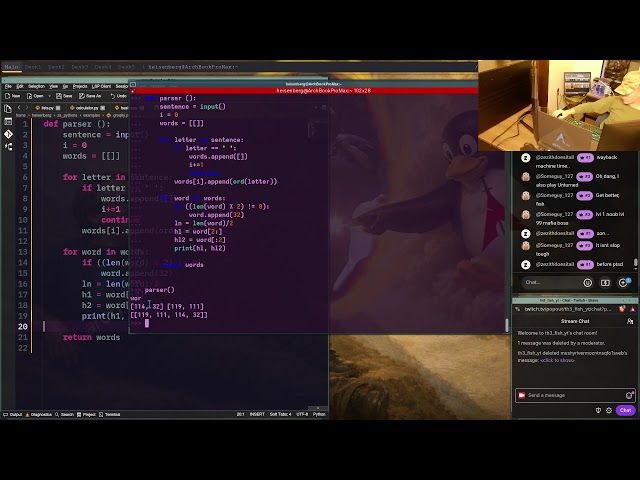This screenshot has width=640, height=480.
Task: Open the Selection menu
Action: 36,86
